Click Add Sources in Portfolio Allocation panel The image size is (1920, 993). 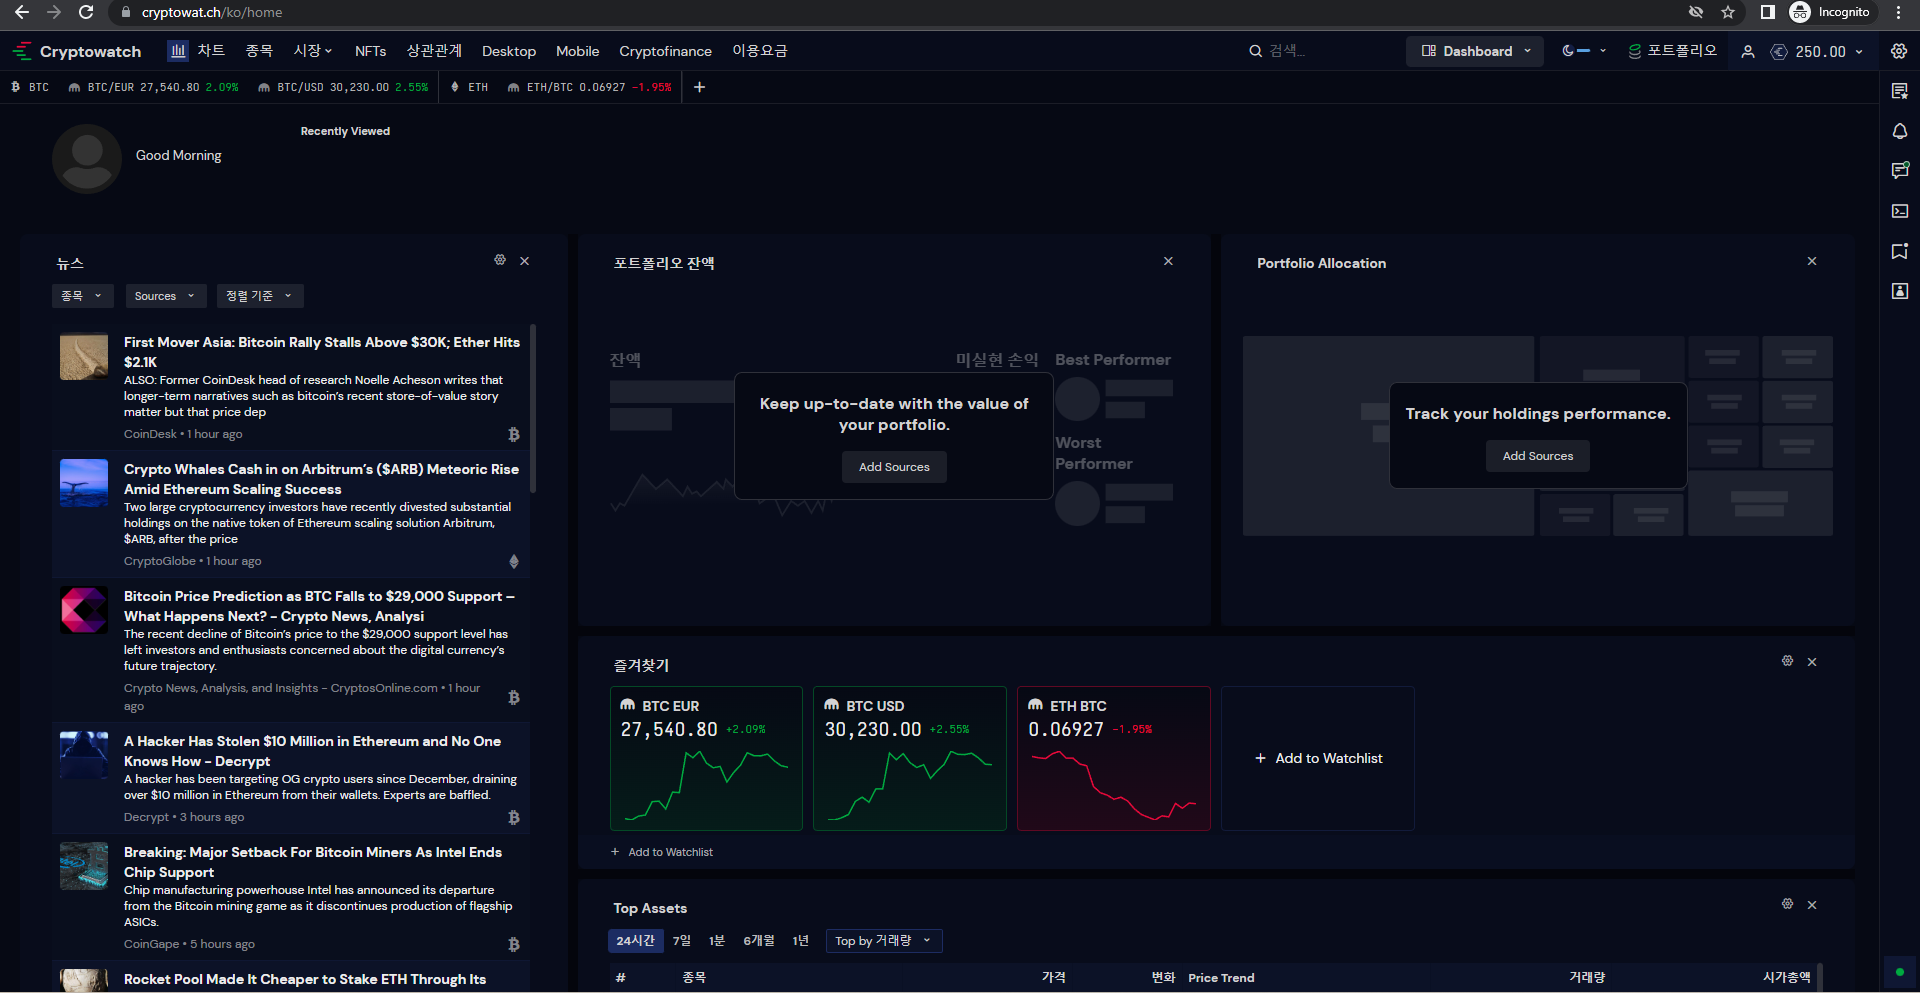coord(1538,456)
